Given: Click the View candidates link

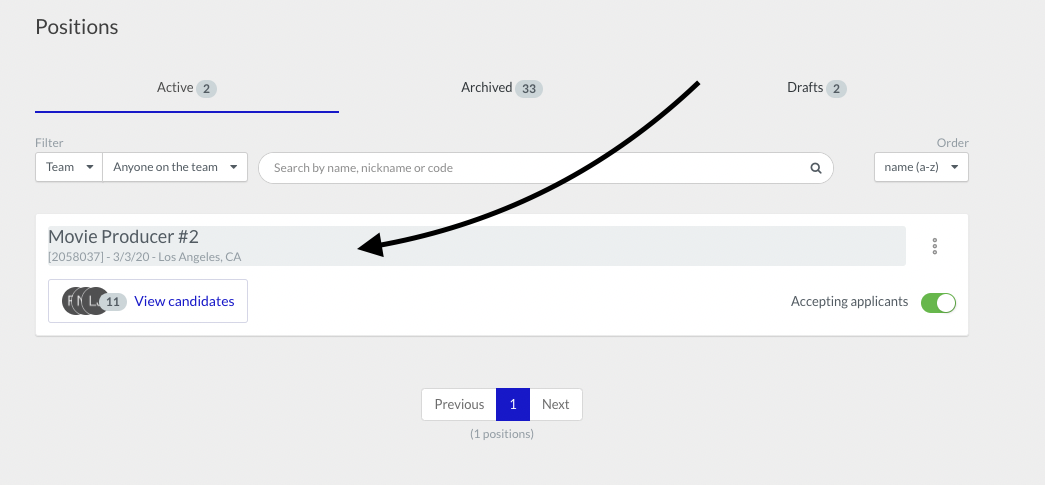Looking at the screenshot, I should tap(184, 301).
